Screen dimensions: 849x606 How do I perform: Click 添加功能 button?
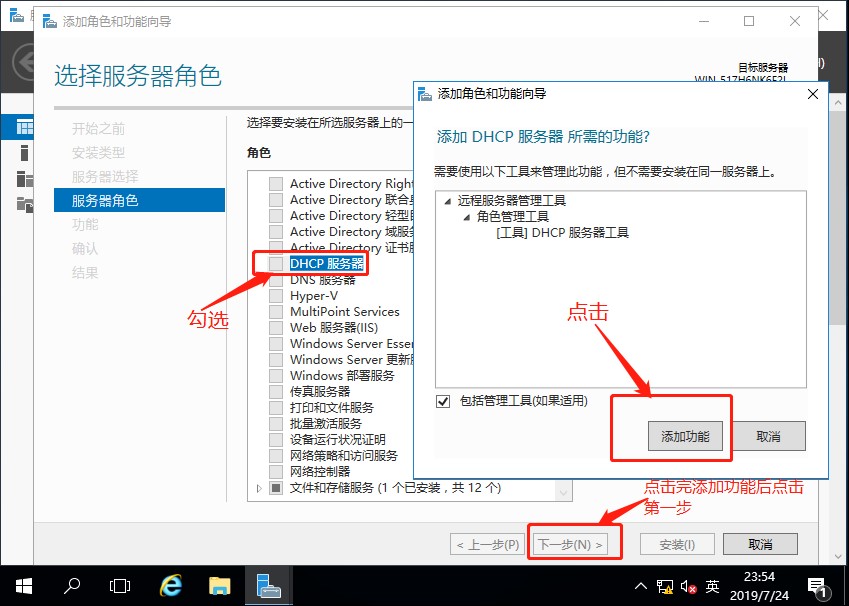coord(685,436)
